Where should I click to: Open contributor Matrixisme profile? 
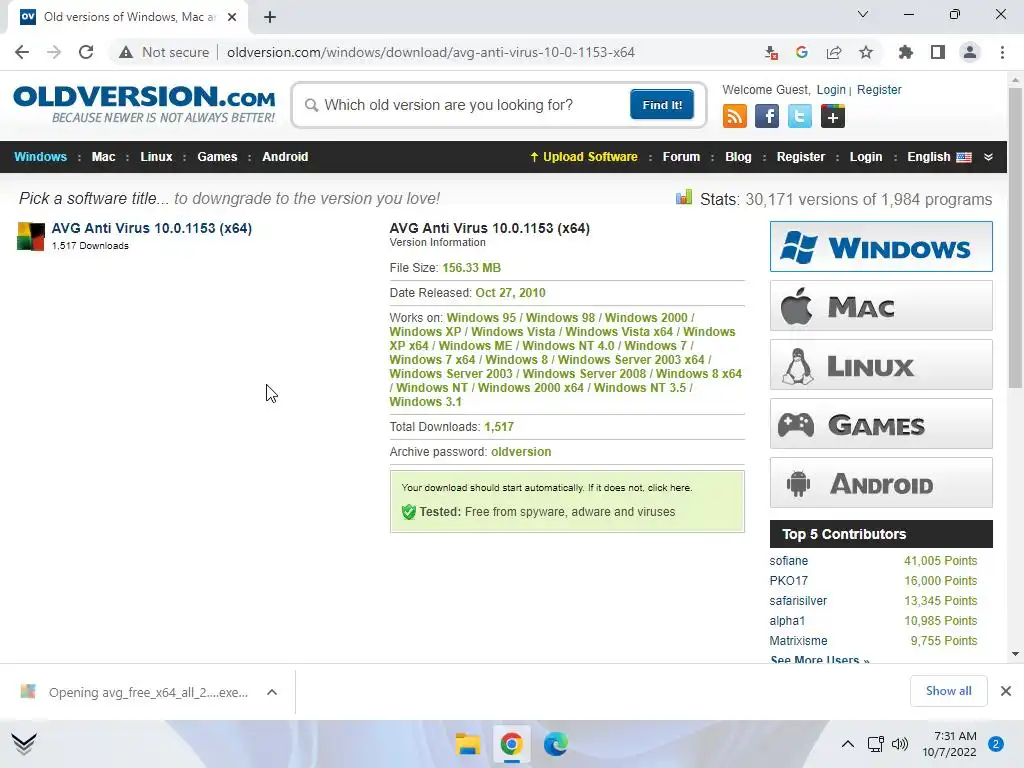coord(798,641)
